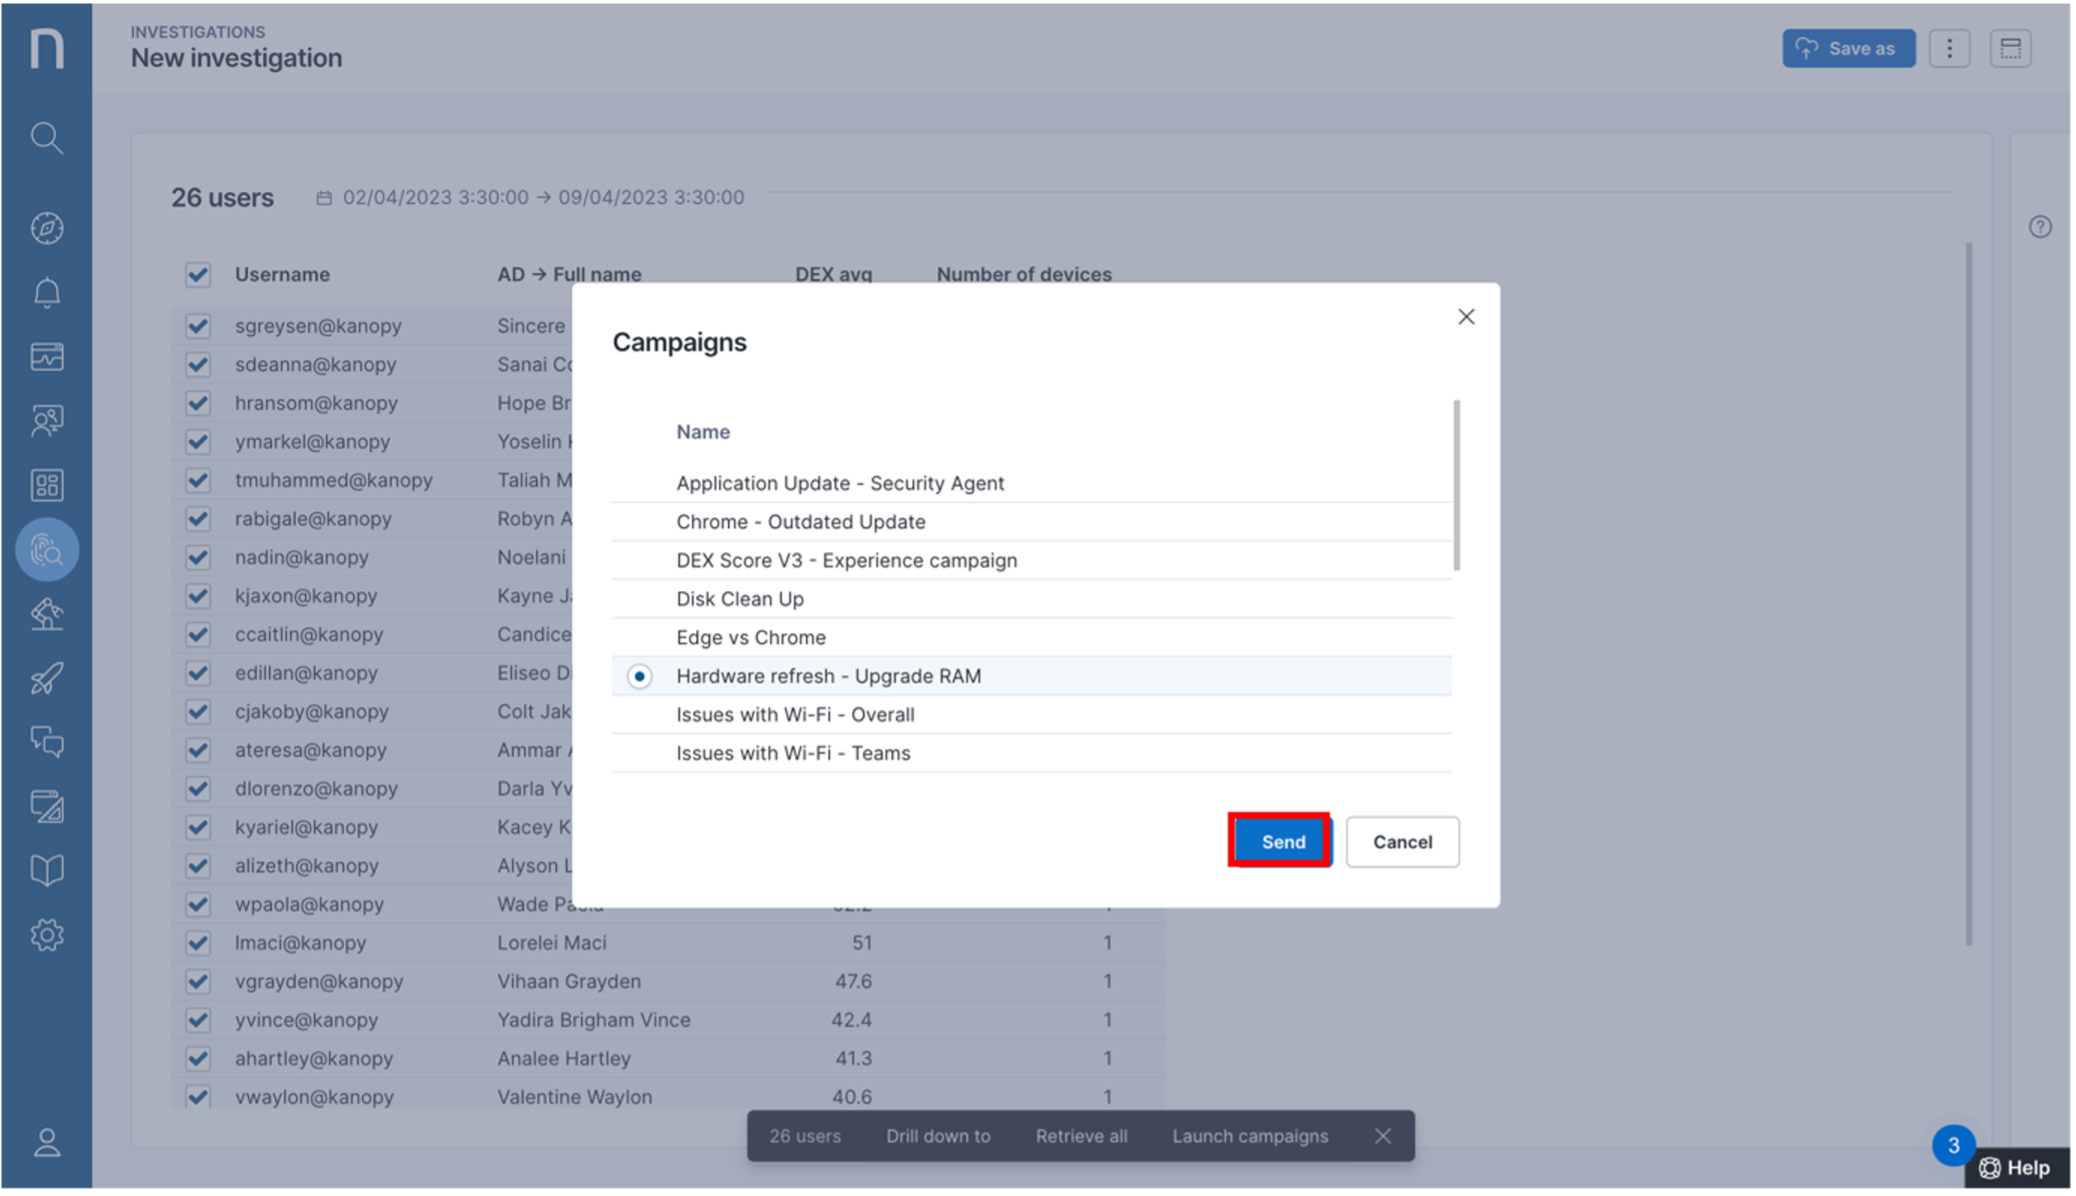This screenshot has width=2076, height=1196.
Task: Click the question mark help icon
Action: point(2040,227)
